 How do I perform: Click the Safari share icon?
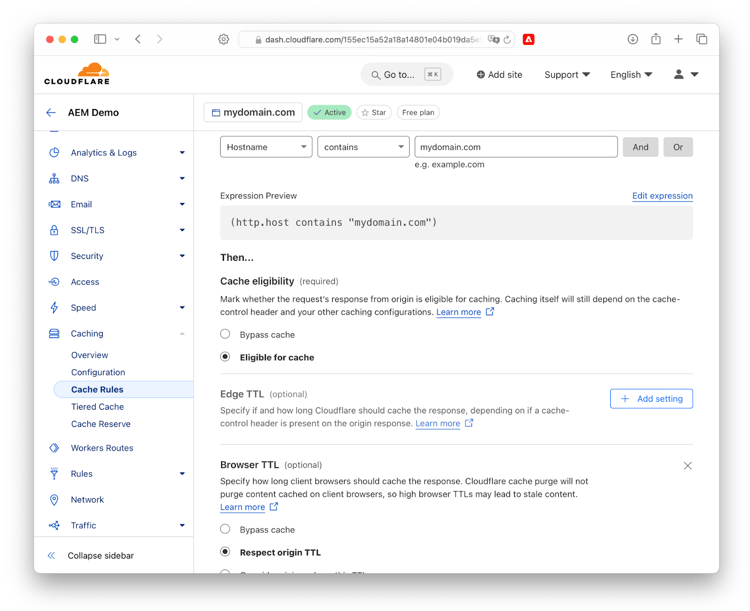point(656,39)
